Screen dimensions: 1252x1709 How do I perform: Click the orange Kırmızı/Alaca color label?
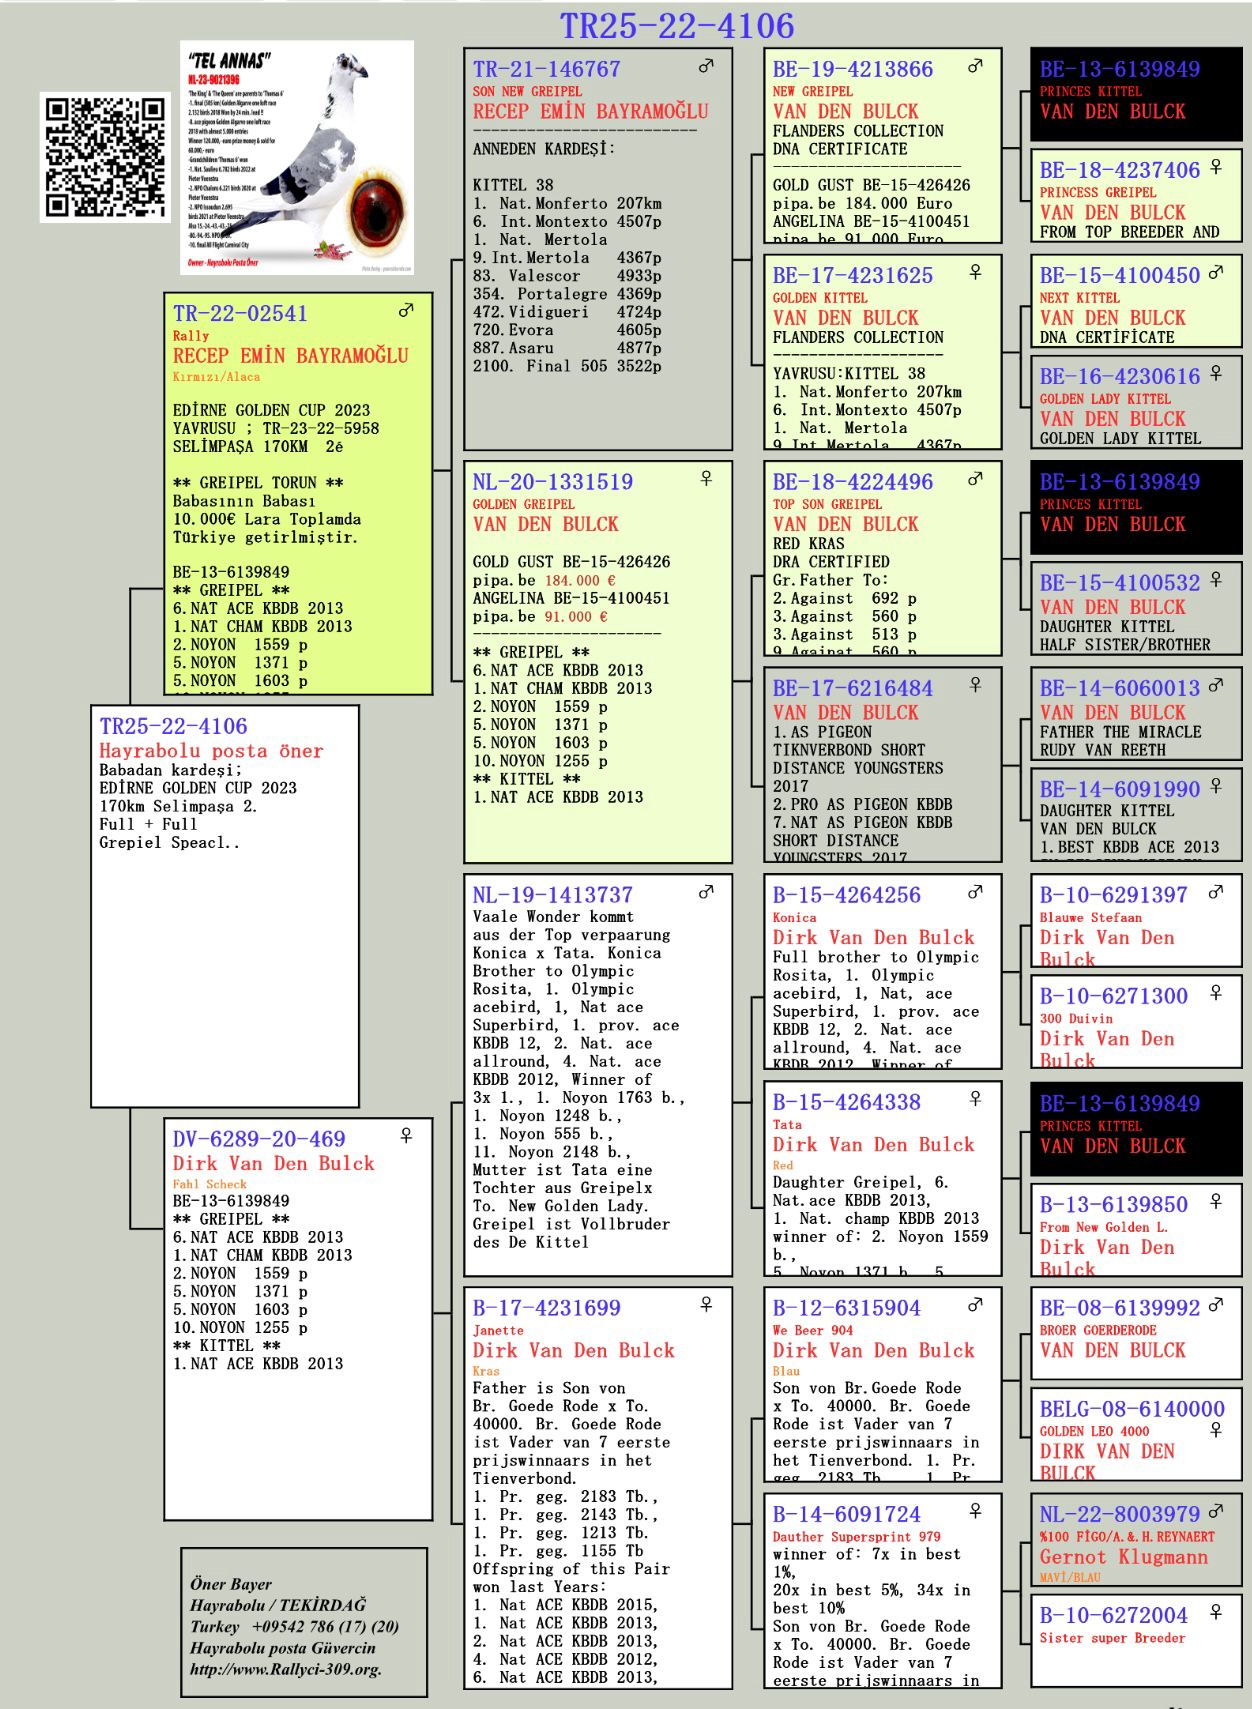click(216, 377)
